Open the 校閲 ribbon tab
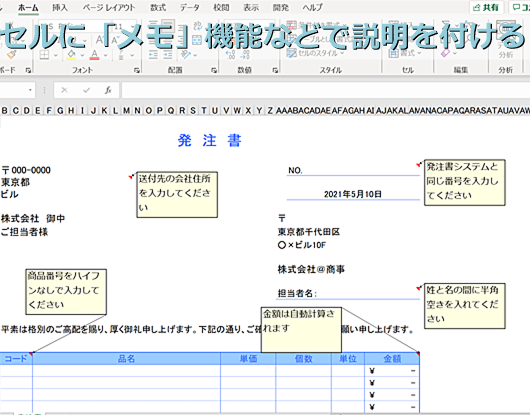 coord(221,7)
